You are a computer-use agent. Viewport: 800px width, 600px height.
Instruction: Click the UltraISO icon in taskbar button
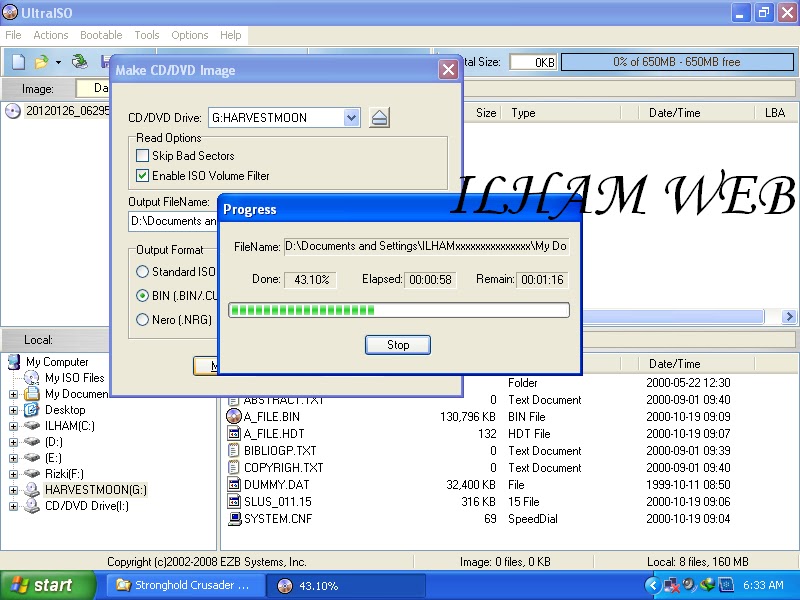coord(284,586)
